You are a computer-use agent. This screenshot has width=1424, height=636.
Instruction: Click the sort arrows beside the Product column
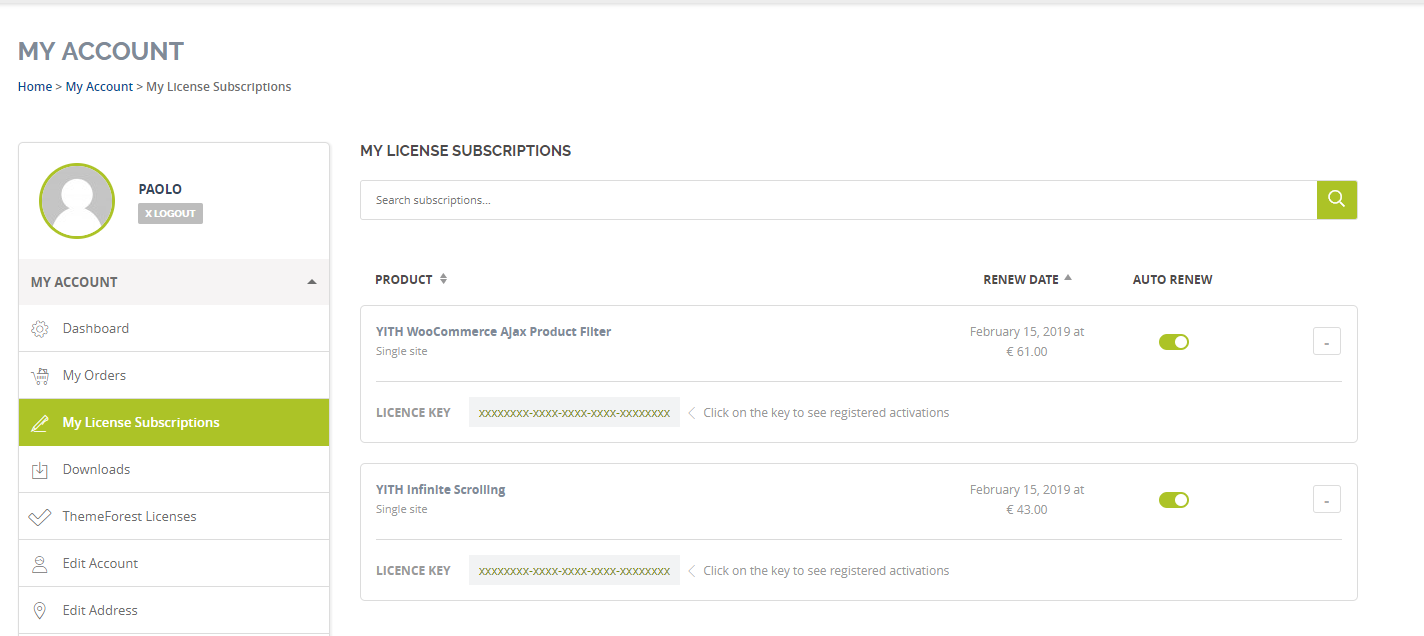[443, 279]
